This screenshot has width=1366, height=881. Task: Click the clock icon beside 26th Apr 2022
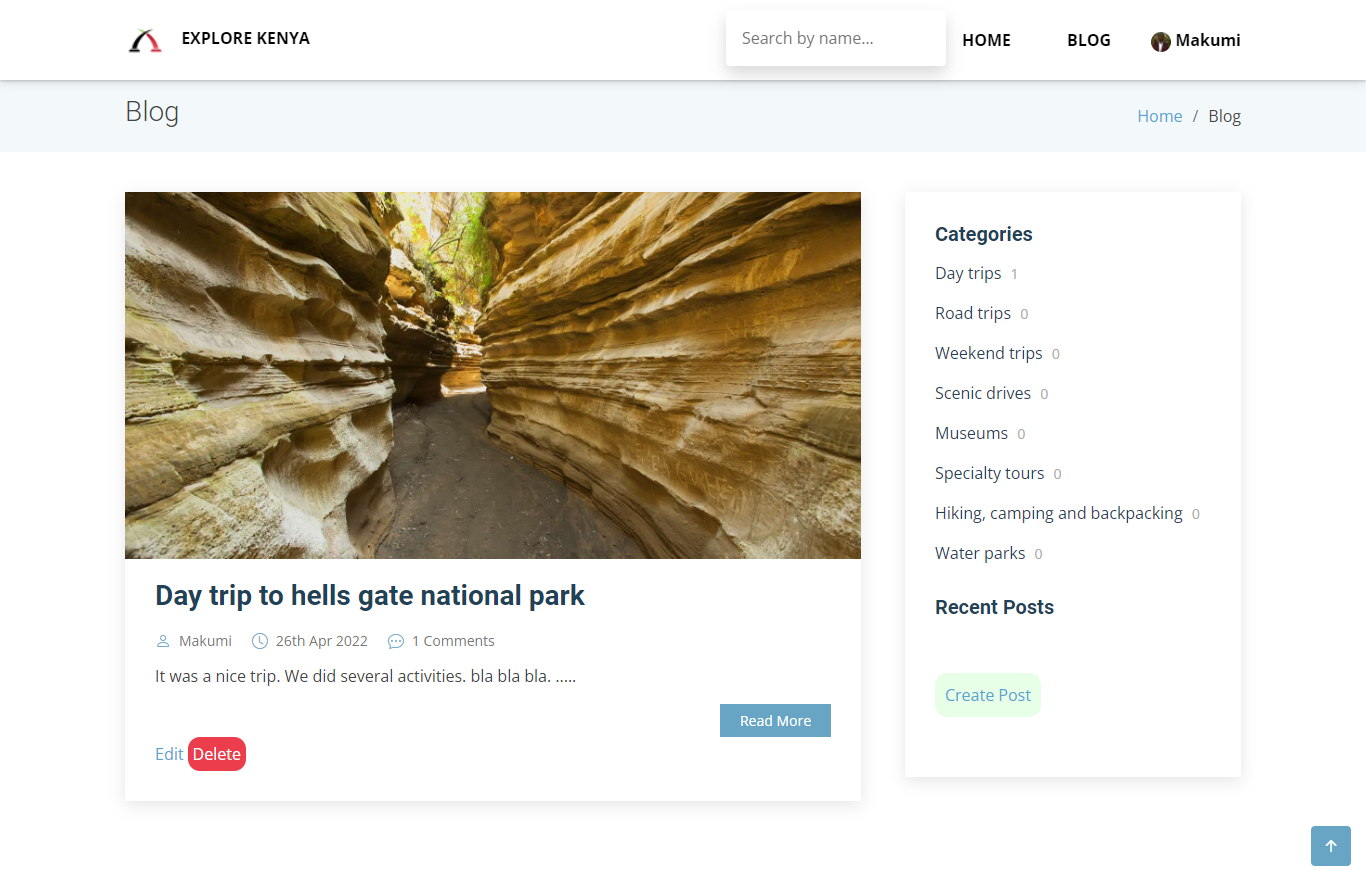tap(260, 641)
